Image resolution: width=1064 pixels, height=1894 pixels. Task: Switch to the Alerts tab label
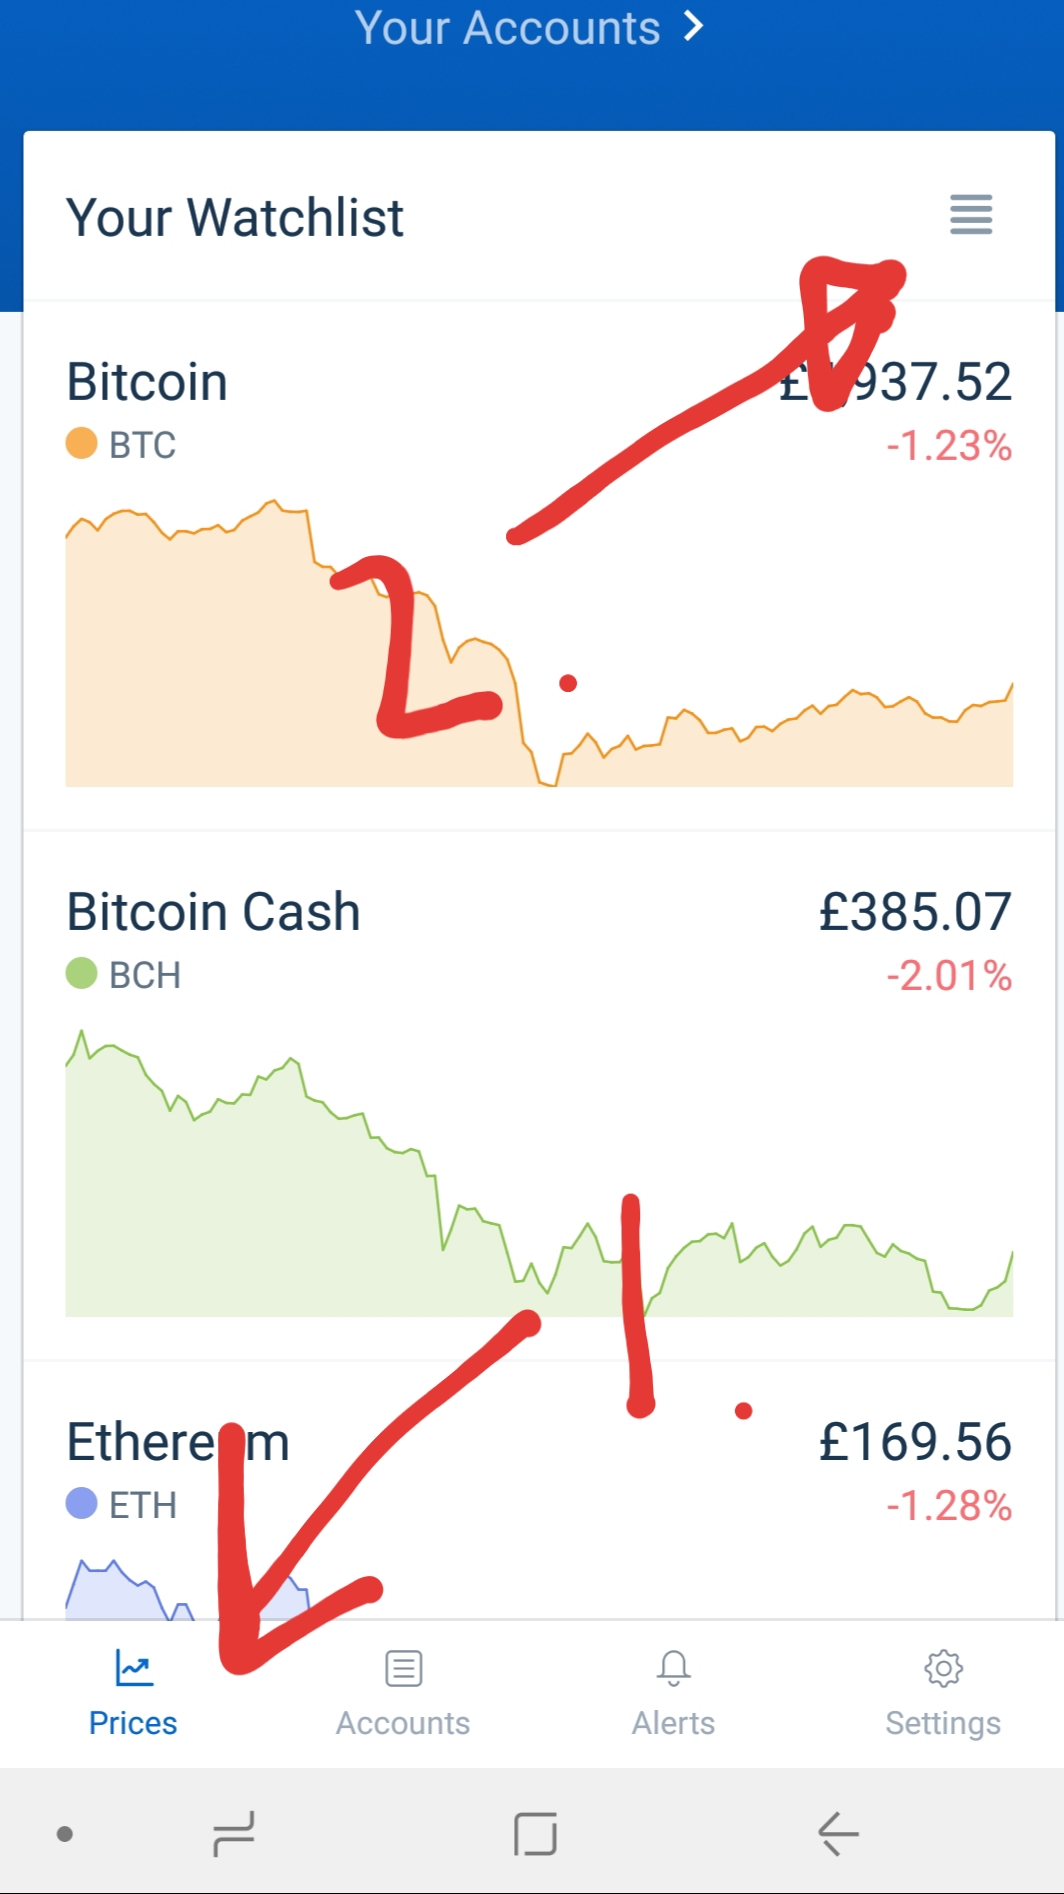[x=673, y=1723]
